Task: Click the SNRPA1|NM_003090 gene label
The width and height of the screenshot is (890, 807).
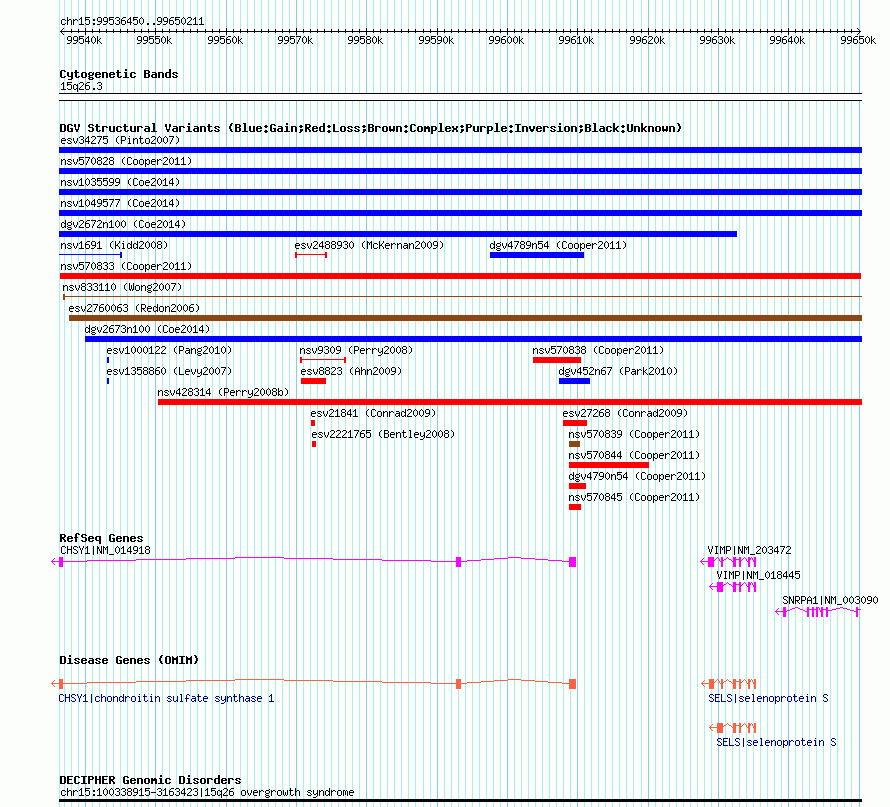Action: click(x=830, y=600)
